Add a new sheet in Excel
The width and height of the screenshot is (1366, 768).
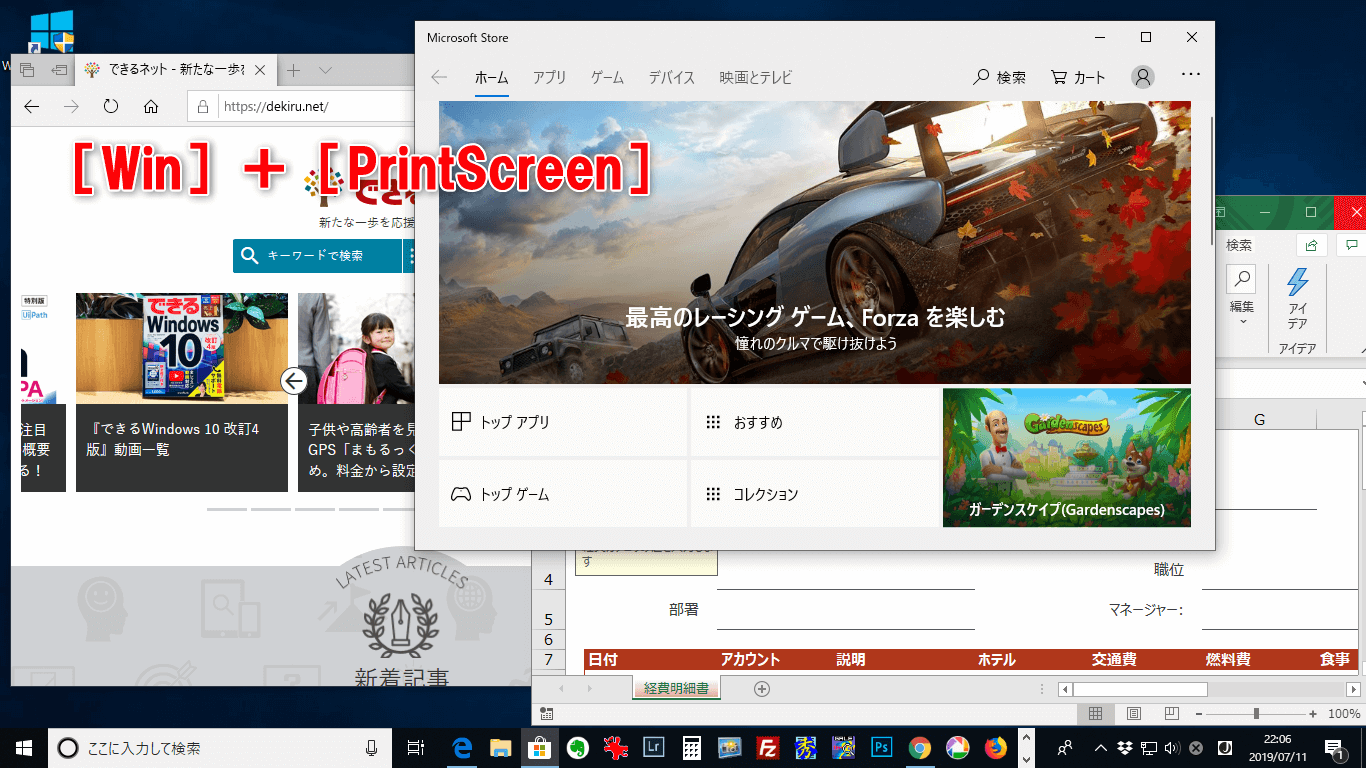tap(762, 688)
